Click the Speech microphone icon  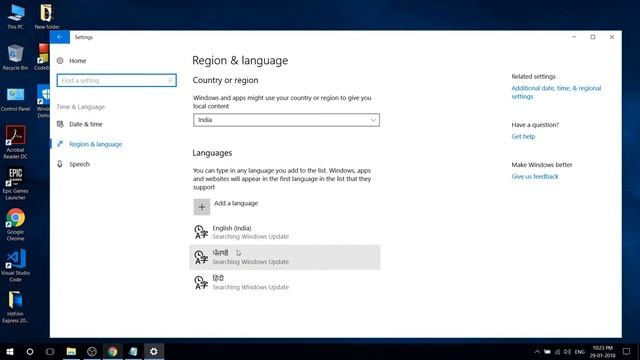click(60, 164)
